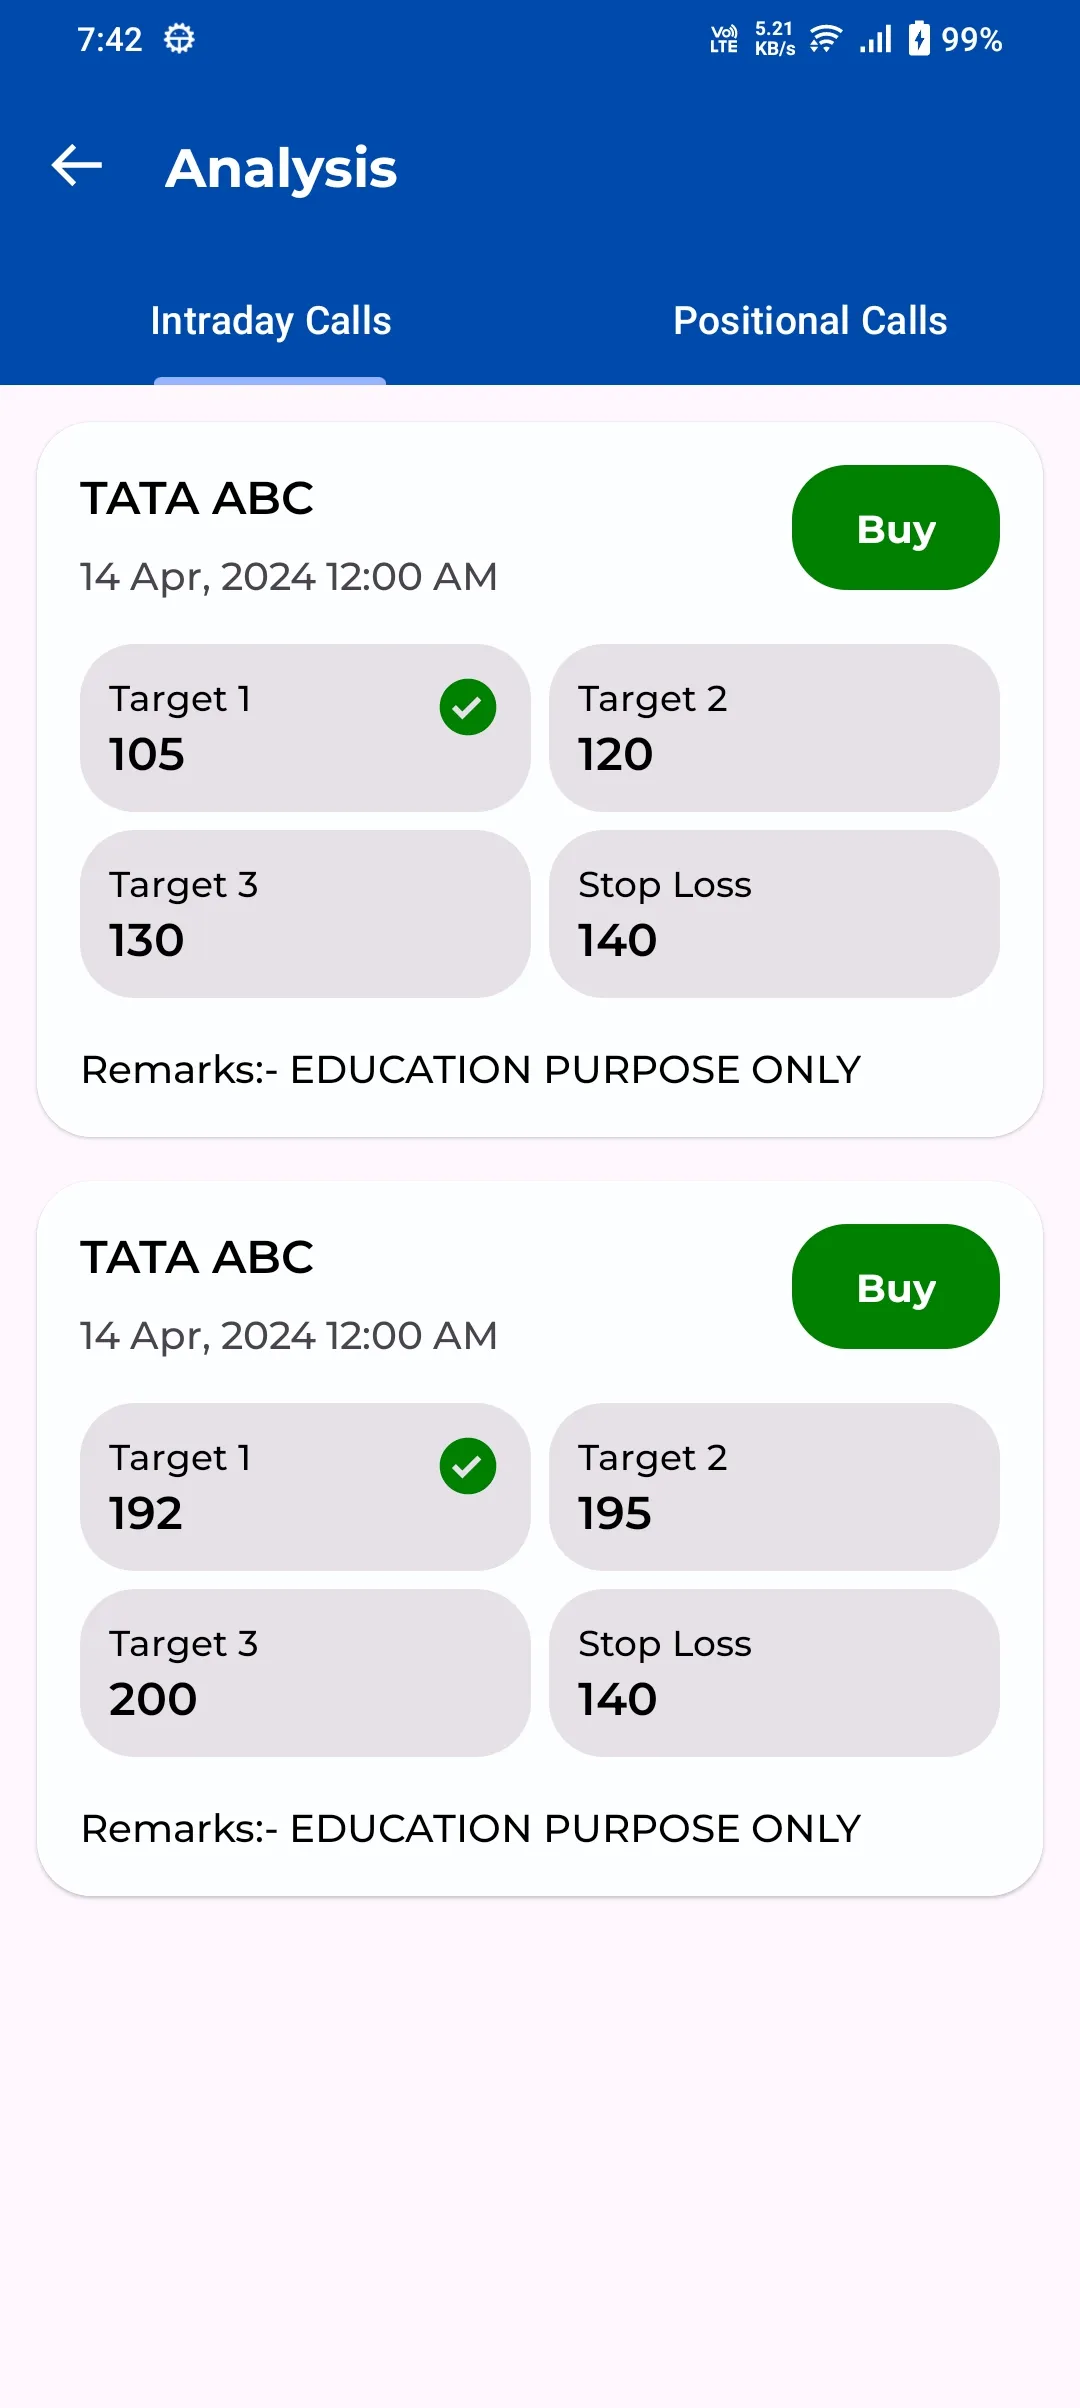Tap Buy button on second TATA ABC card
Screen dimensions: 1080x2408
click(896, 1286)
